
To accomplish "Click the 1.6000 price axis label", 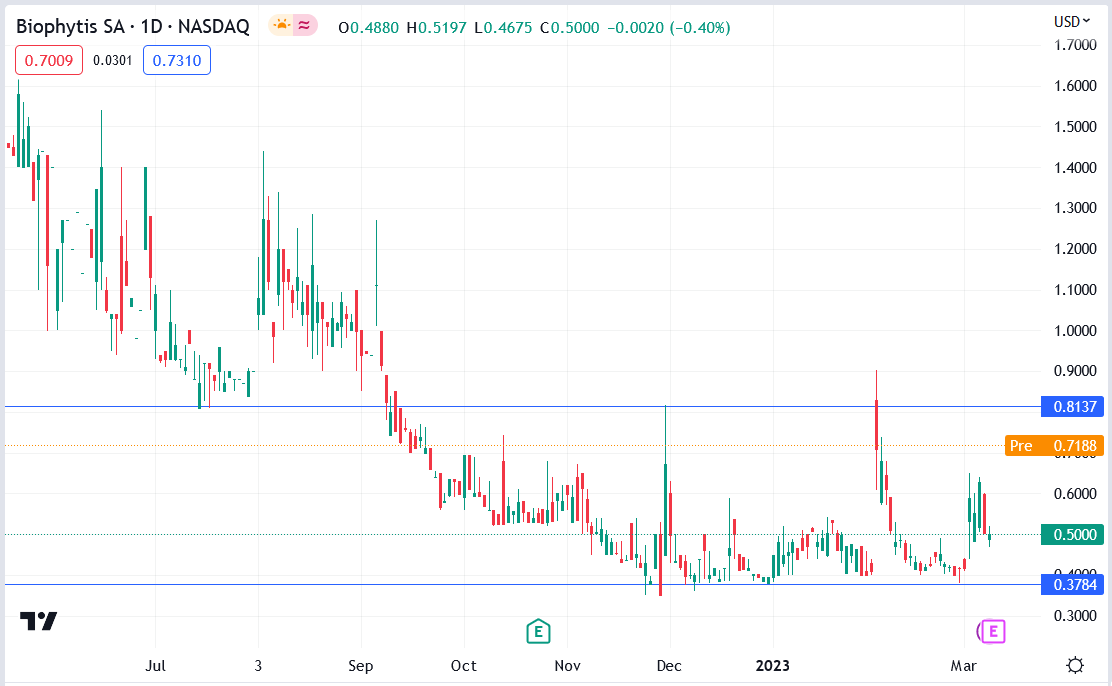I will pos(1075,86).
